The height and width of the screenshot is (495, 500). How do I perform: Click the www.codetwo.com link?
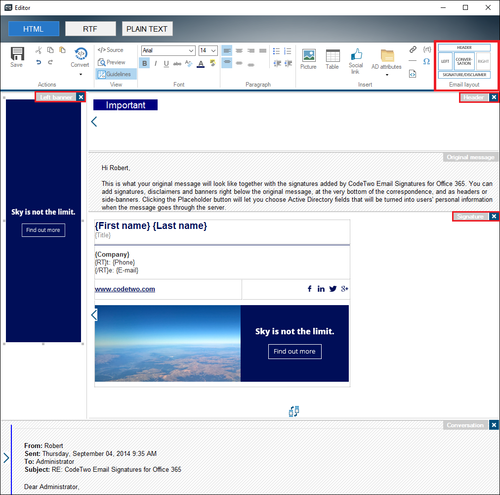coord(125,289)
